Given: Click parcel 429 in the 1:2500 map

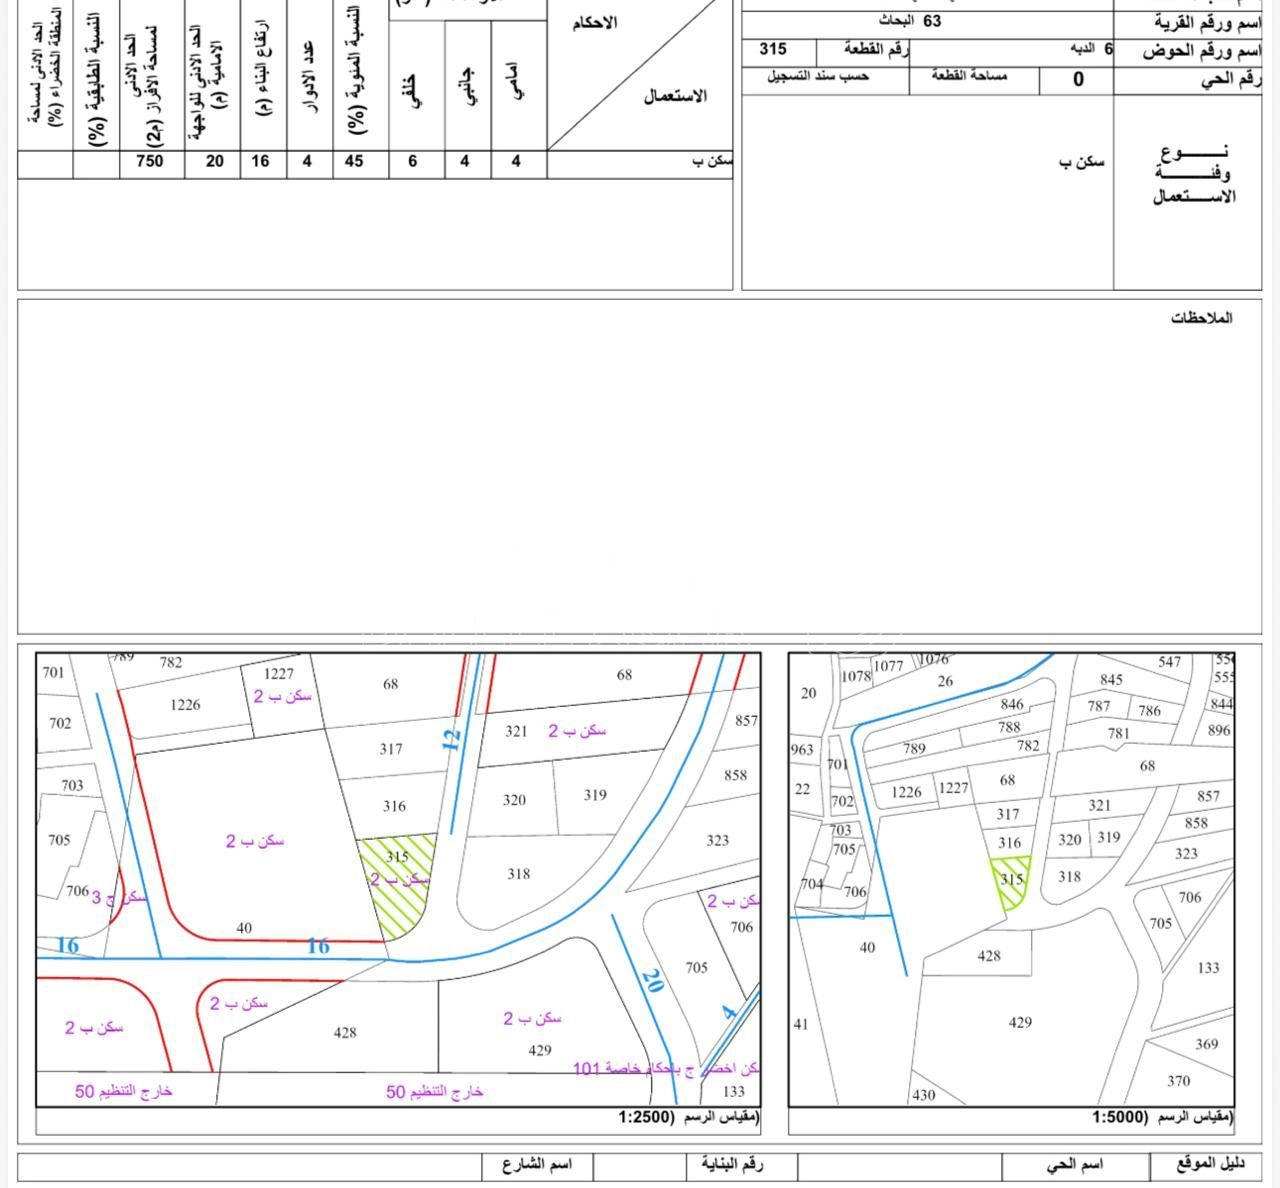Looking at the screenshot, I should tap(540, 1050).
